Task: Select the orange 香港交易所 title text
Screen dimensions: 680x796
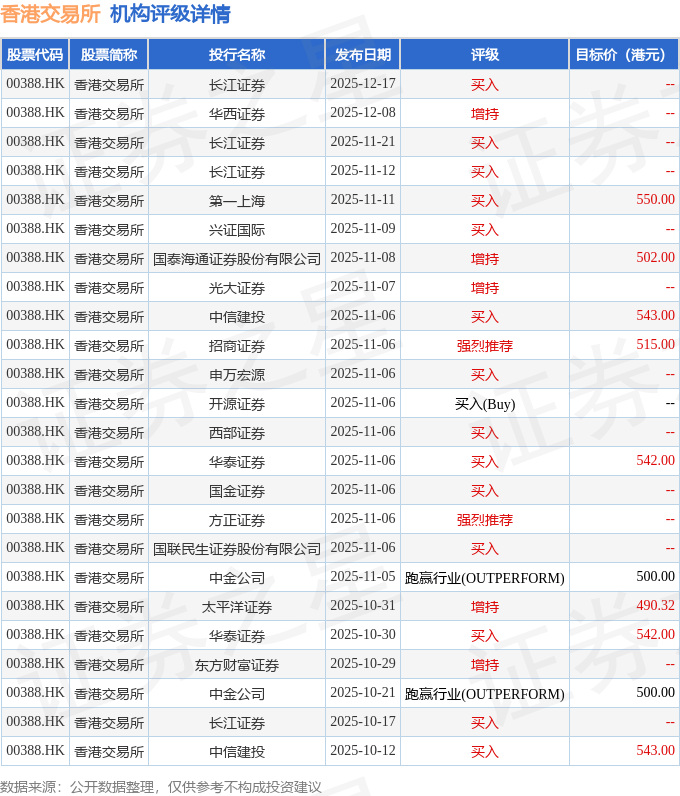Action: 50,14
